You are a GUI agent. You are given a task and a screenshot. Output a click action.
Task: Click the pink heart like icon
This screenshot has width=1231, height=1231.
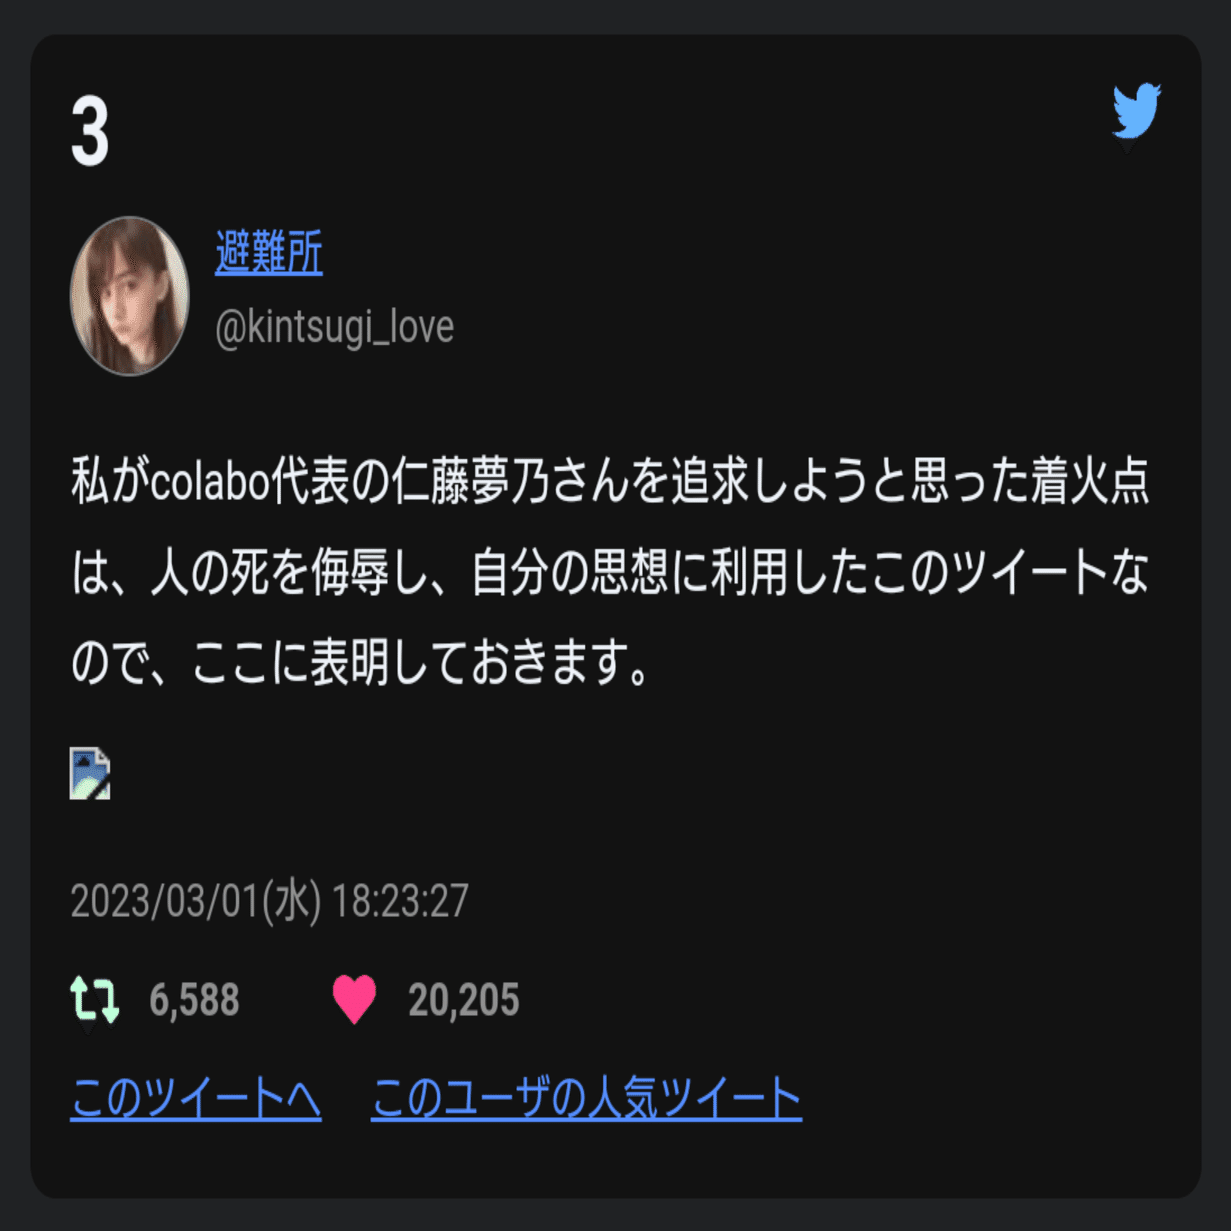354,999
